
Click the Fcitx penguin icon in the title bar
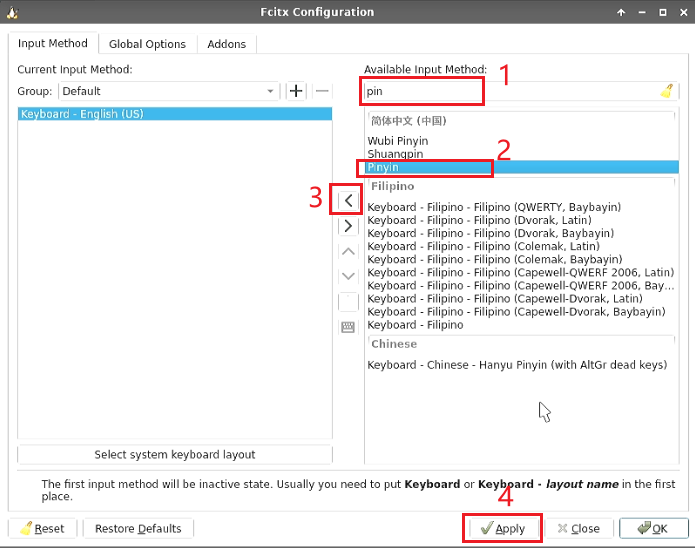tap(12, 12)
